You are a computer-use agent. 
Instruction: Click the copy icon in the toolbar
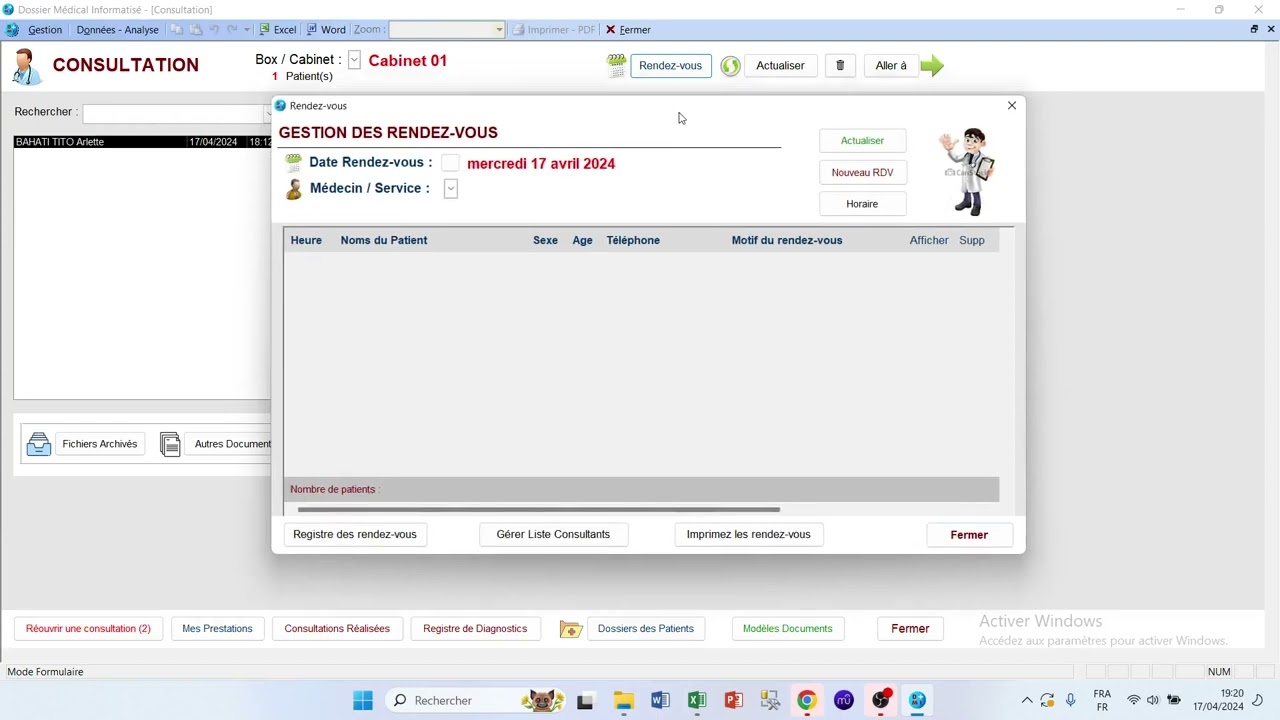177,30
